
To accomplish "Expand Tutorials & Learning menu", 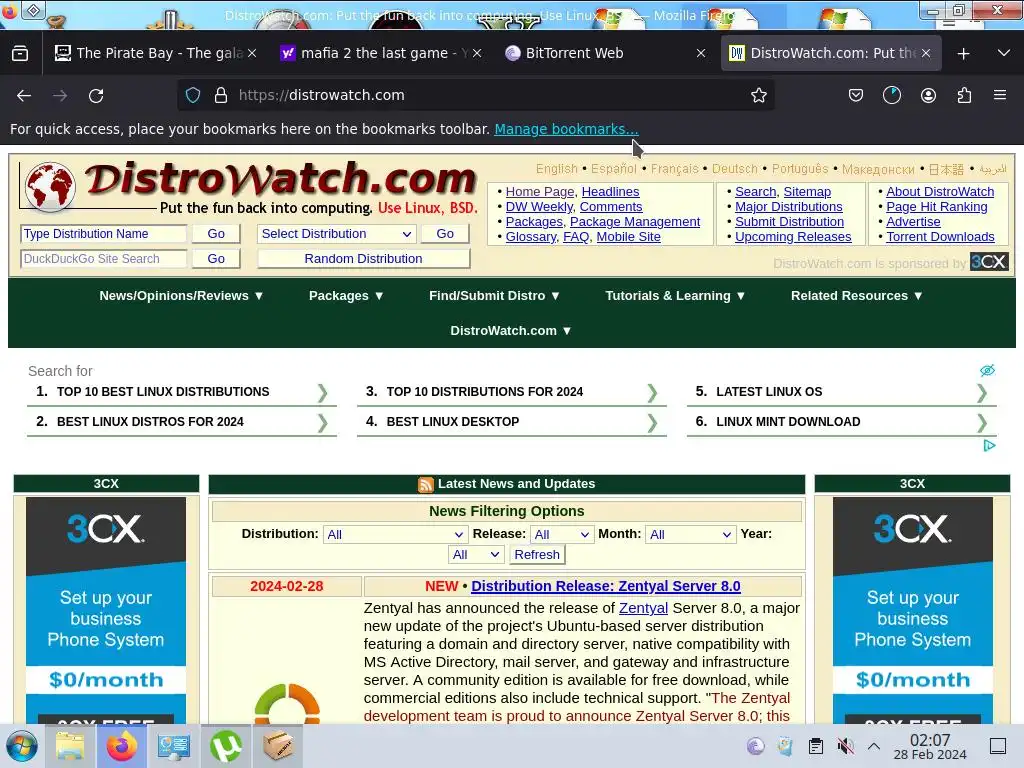I will (x=675, y=296).
